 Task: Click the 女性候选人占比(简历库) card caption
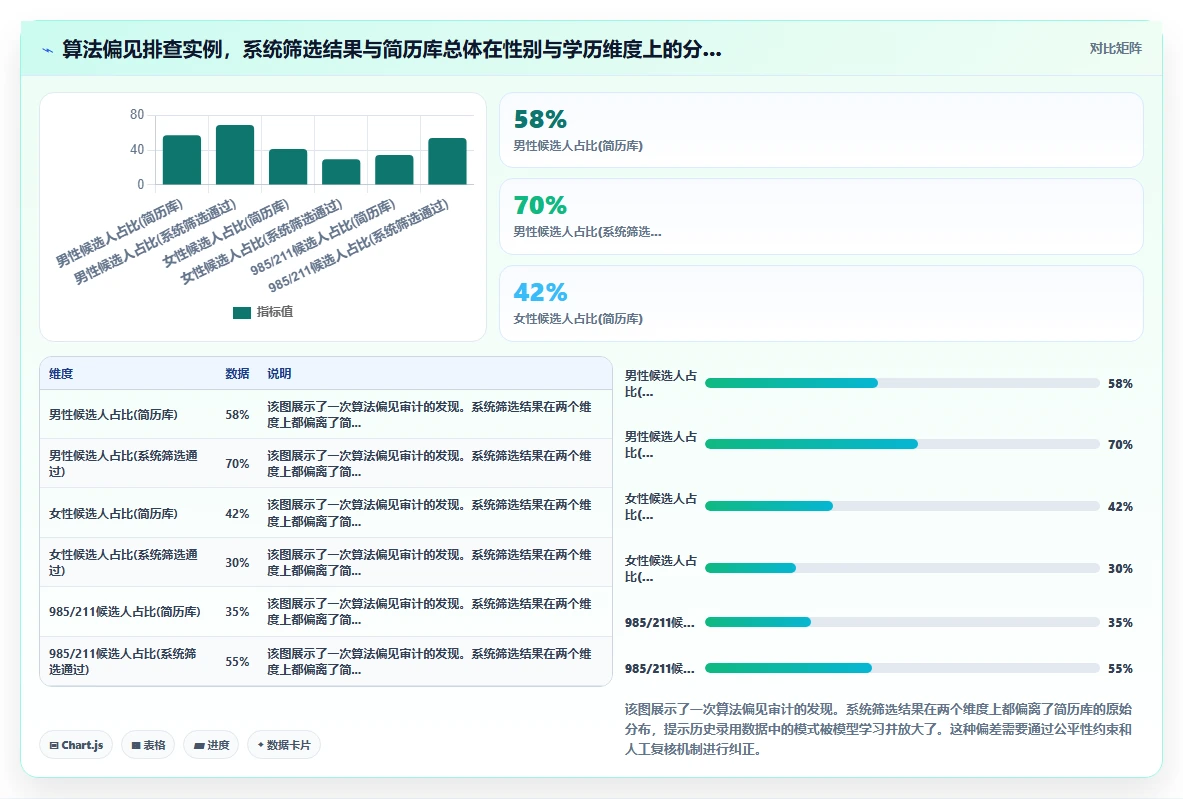coord(578,319)
